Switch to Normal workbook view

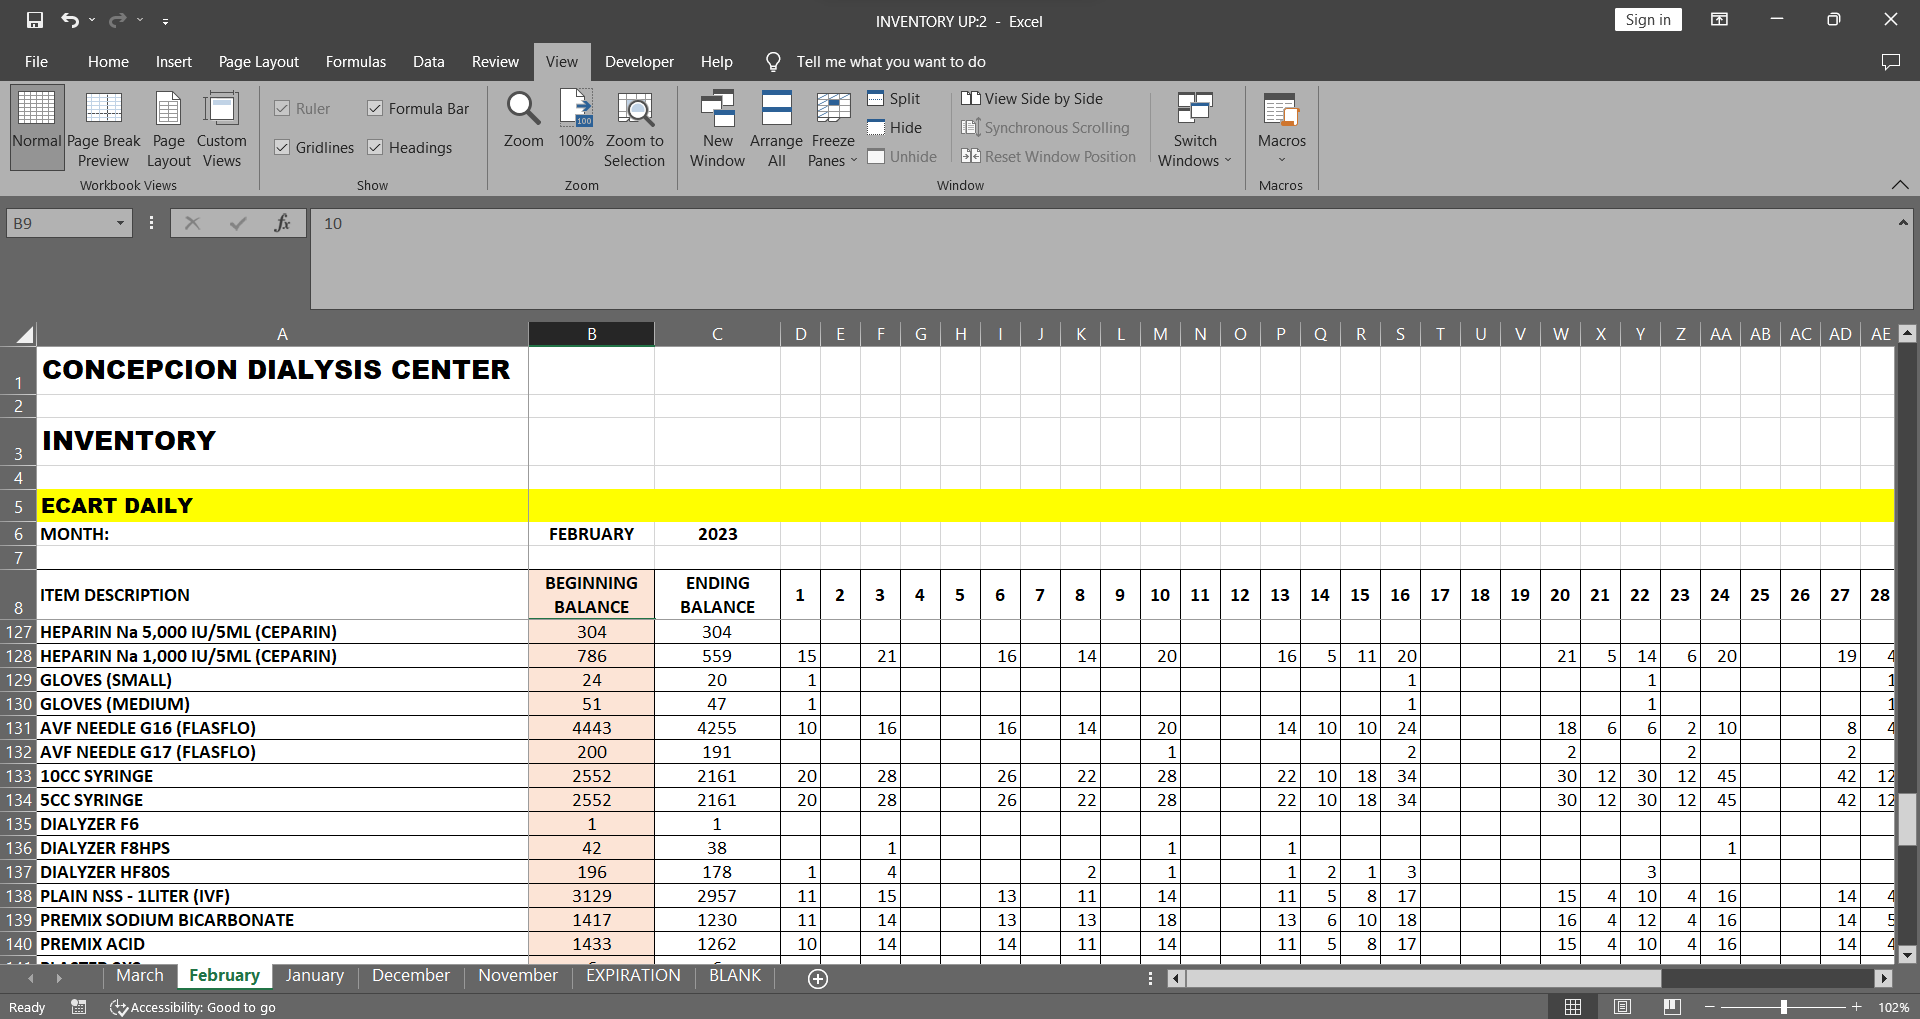37,128
